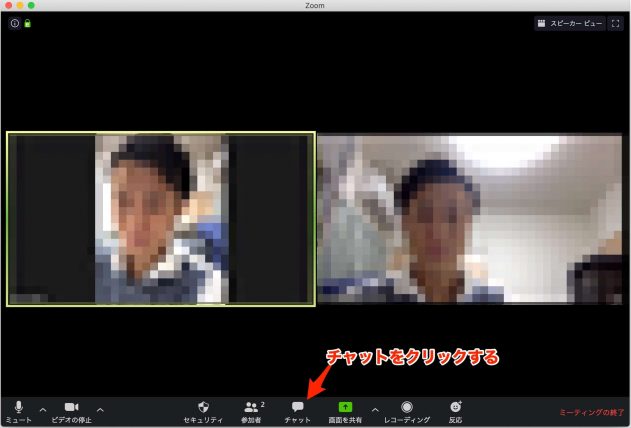Expand audio options arrow beside ミュート
This screenshot has height=428, width=631.
point(42,409)
